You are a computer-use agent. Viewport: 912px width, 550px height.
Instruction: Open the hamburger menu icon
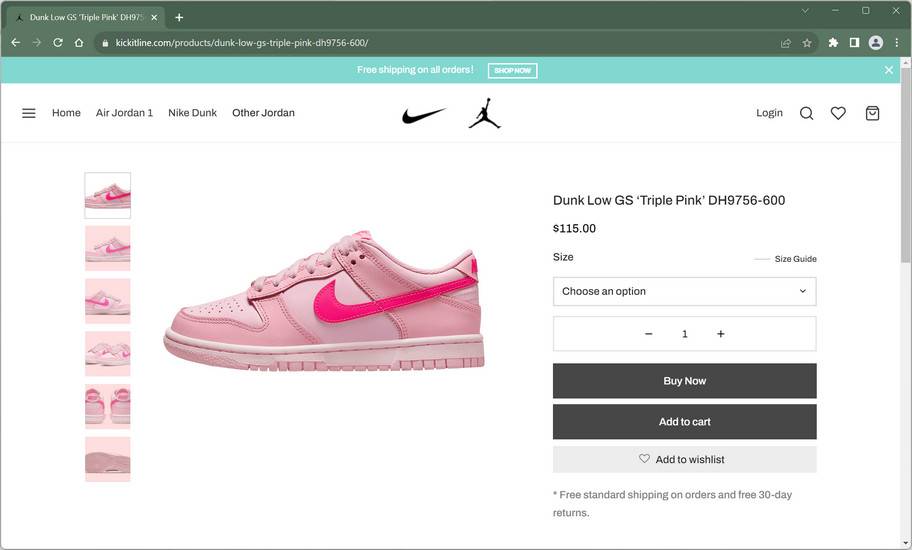(28, 113)
